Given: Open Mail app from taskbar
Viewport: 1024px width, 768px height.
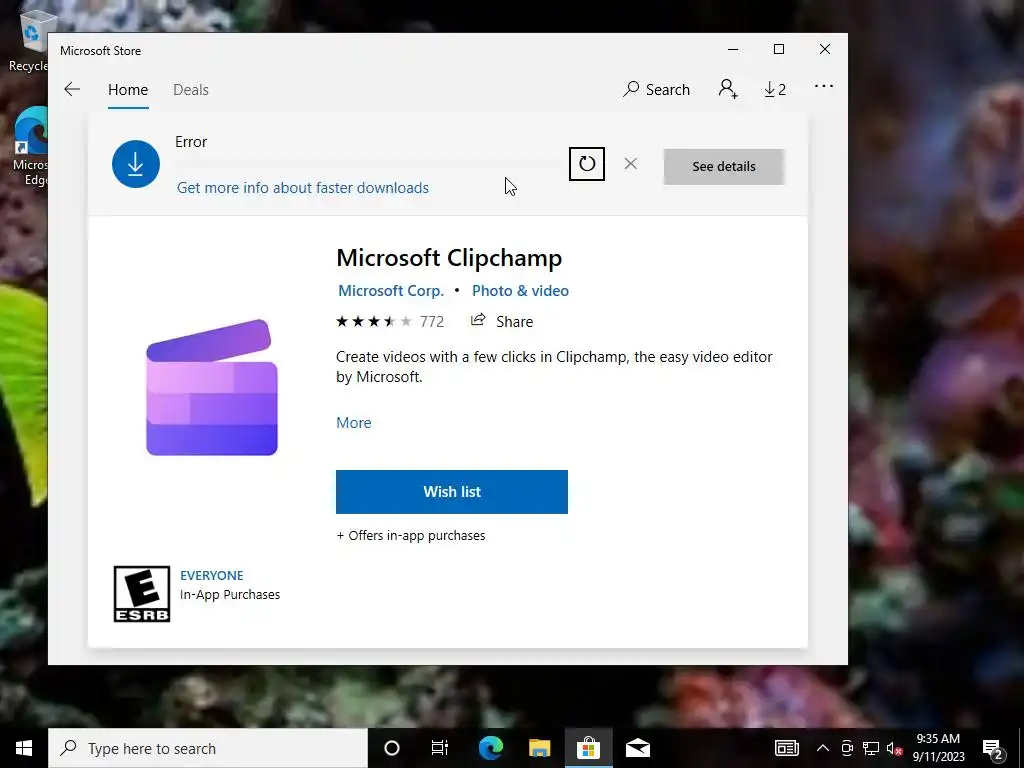Looking at the screenshot, I should (x=637, y=748).
